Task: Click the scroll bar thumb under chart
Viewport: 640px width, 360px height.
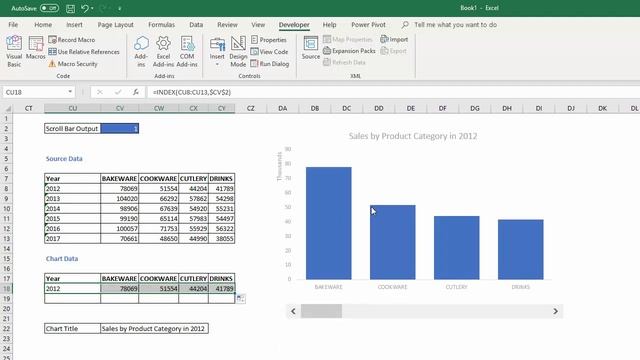Action: coord(321,311)
